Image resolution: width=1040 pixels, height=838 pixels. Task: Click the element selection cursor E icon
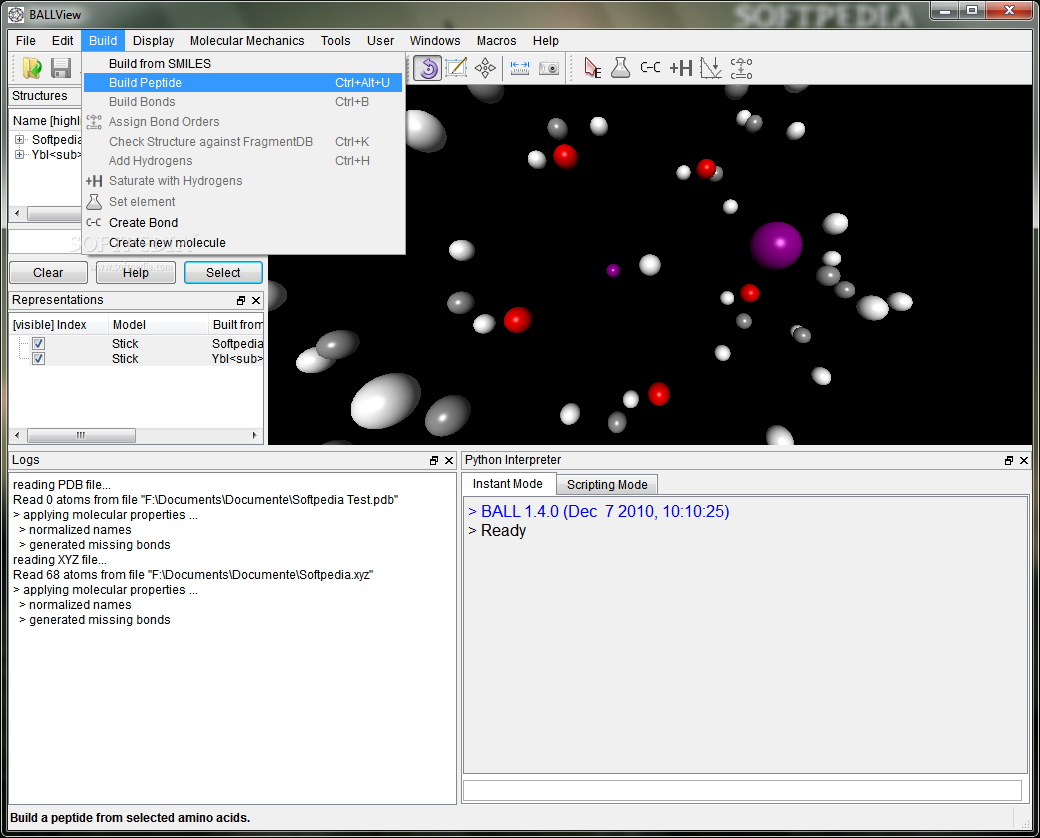[x=592, y=68]
